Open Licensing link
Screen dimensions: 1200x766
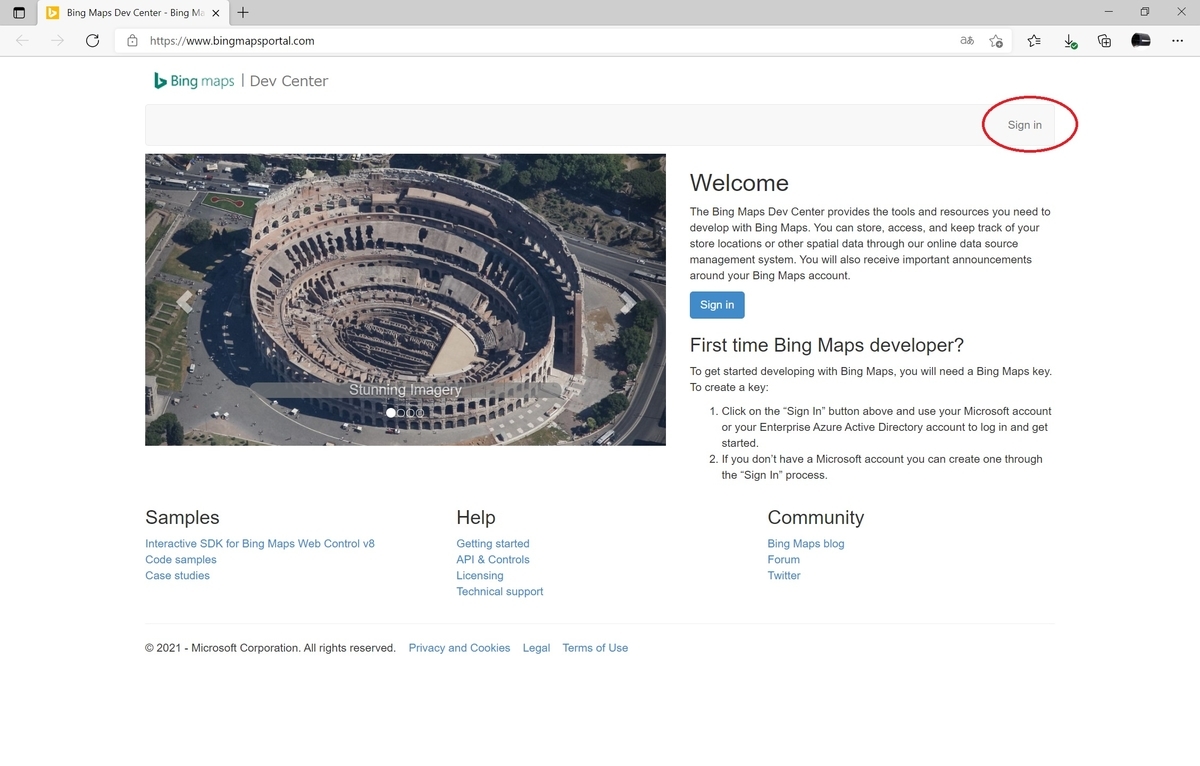pos(480,576)
